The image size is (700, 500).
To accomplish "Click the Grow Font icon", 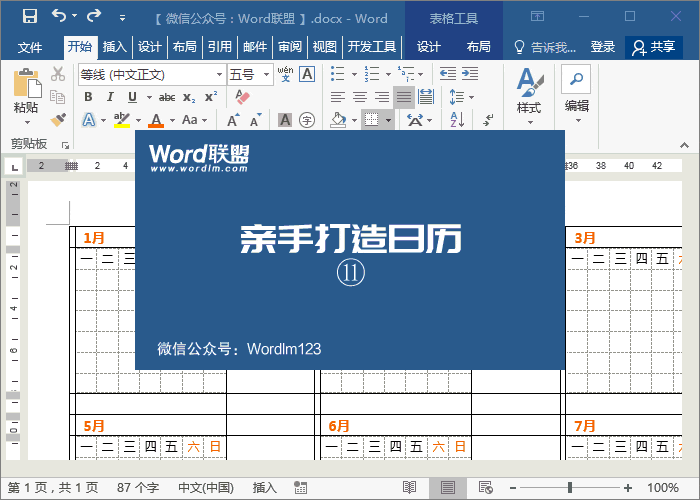I will tap(233, 120).
